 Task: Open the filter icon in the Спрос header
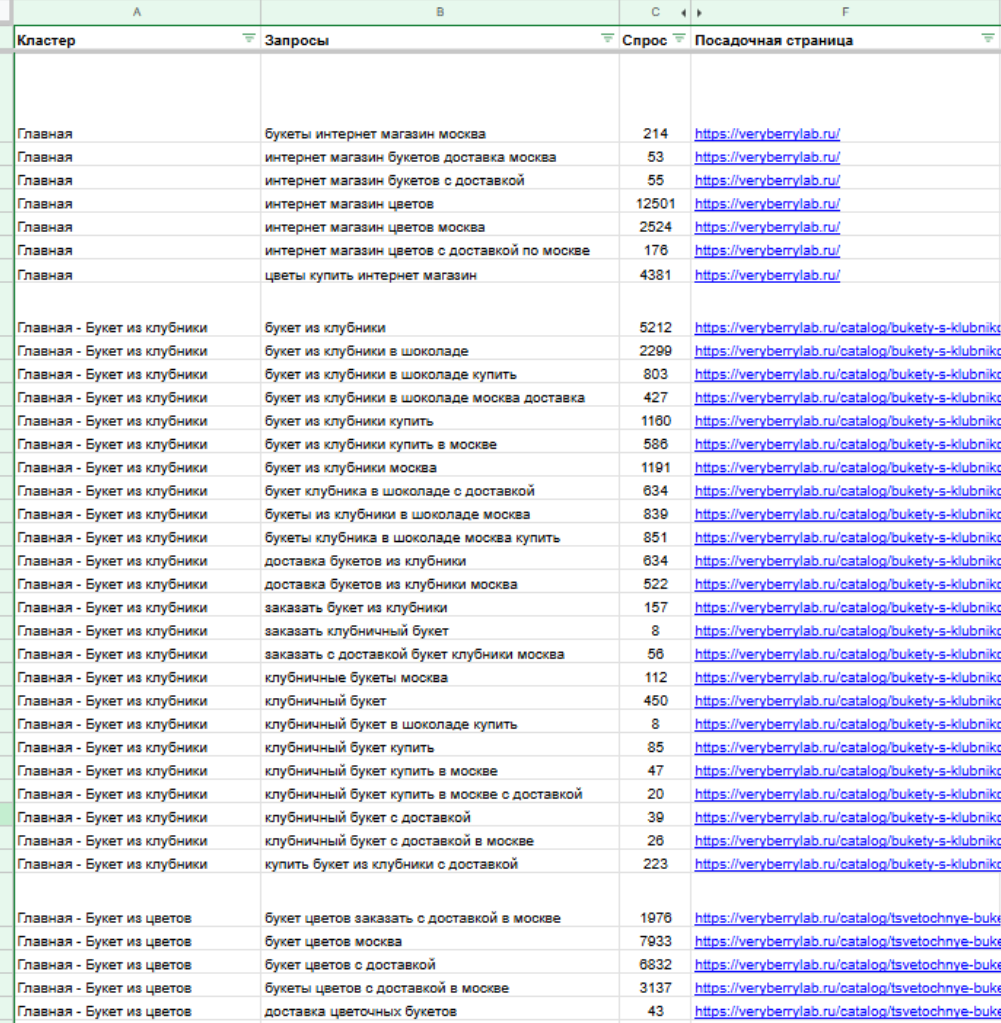(679, 38)
